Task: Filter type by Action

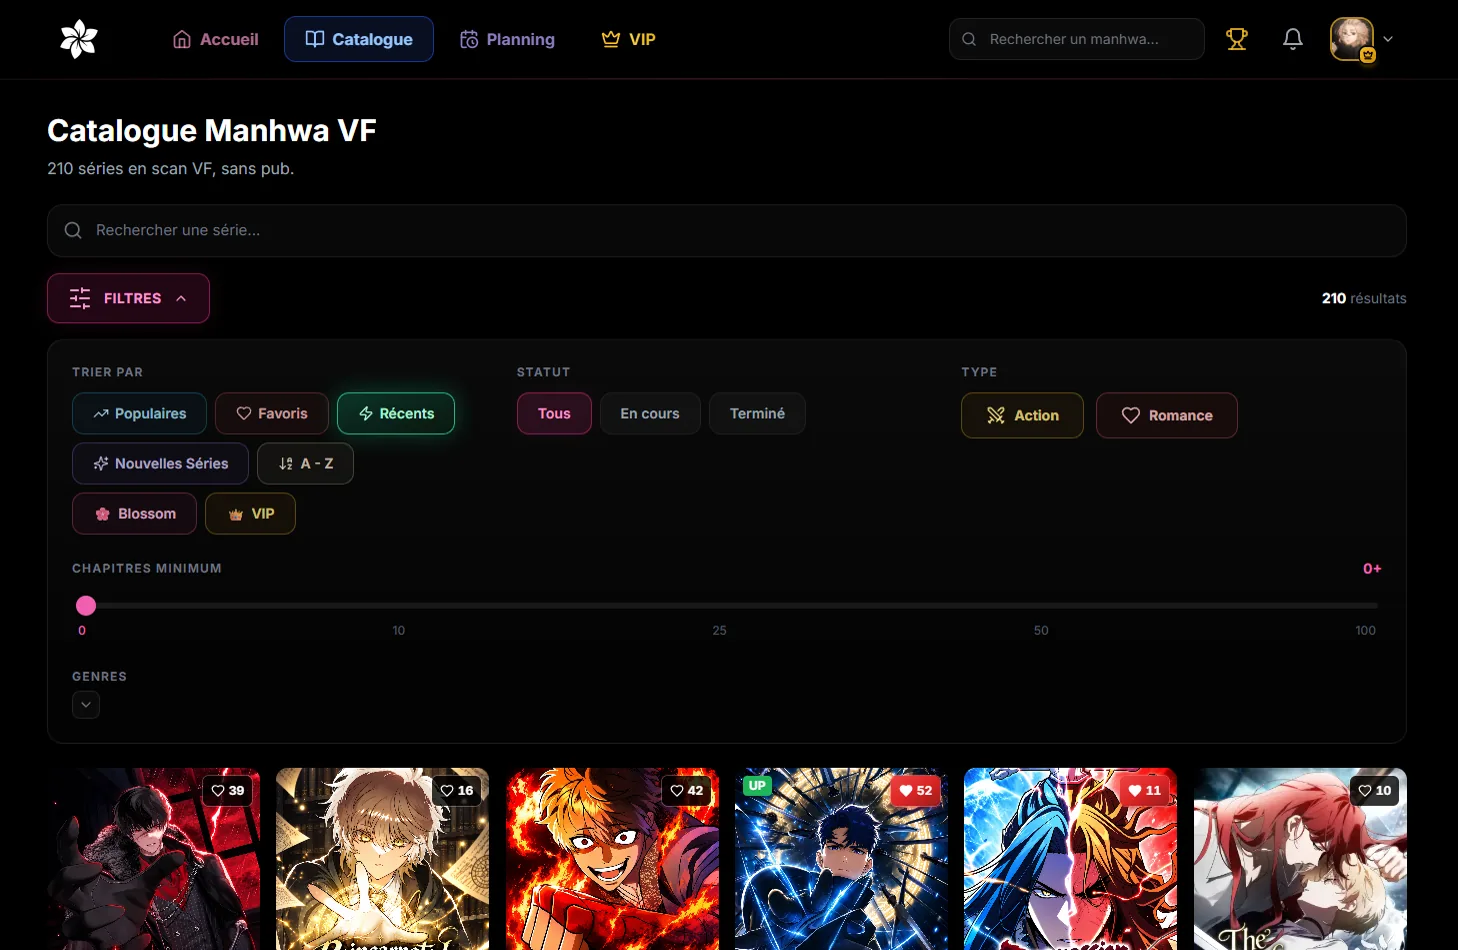Action: tap(1022, 415)
